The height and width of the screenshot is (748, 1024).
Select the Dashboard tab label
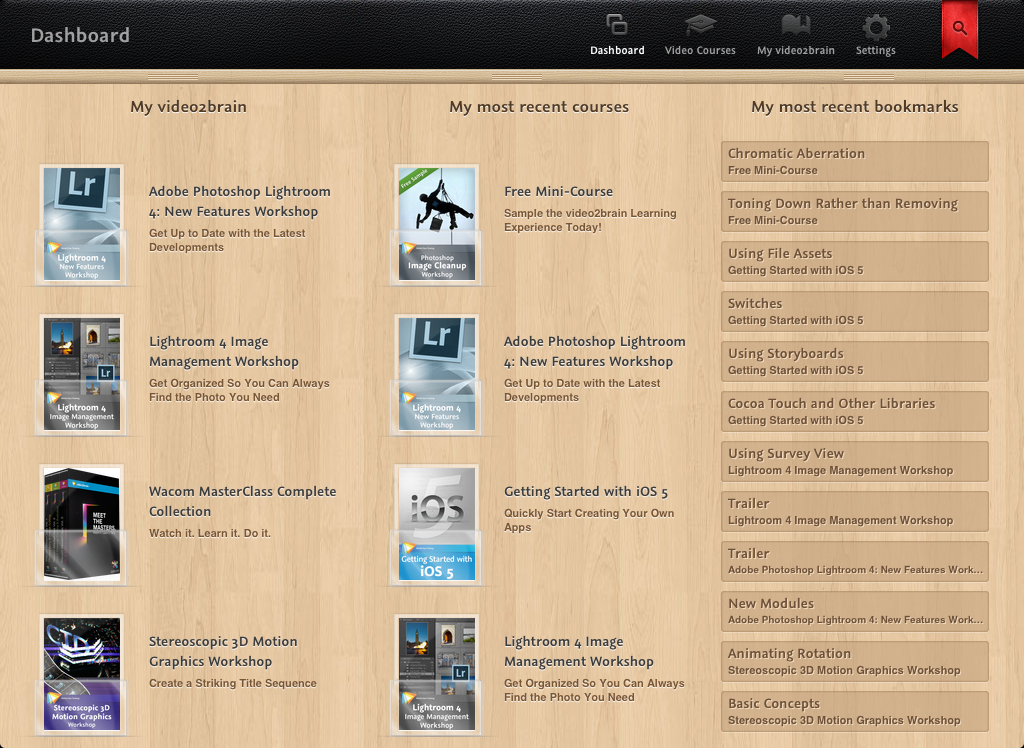point(617,50)
